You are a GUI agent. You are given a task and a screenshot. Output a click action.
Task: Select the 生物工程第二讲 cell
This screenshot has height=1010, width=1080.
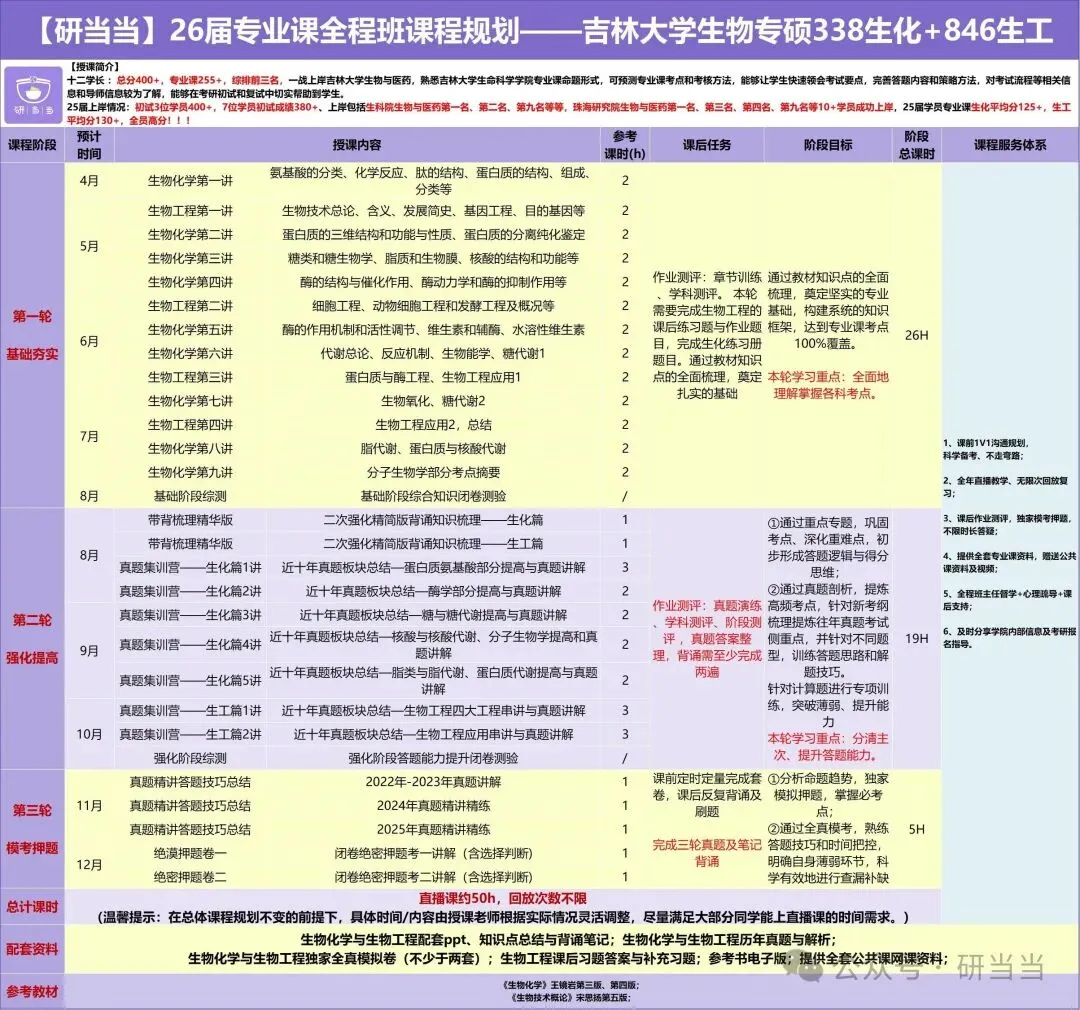(190, 306)
